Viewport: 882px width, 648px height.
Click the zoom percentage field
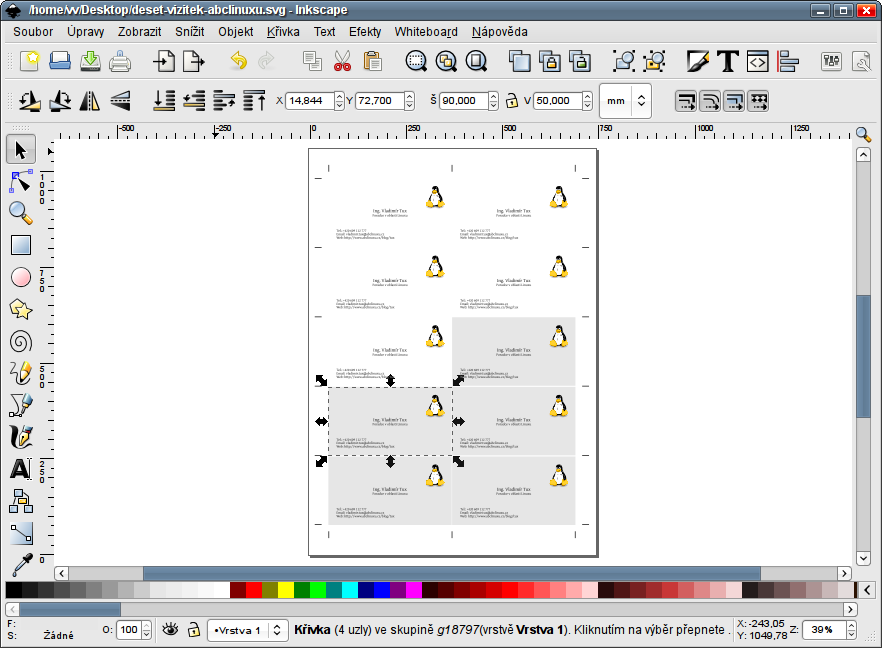click(825, 629)
